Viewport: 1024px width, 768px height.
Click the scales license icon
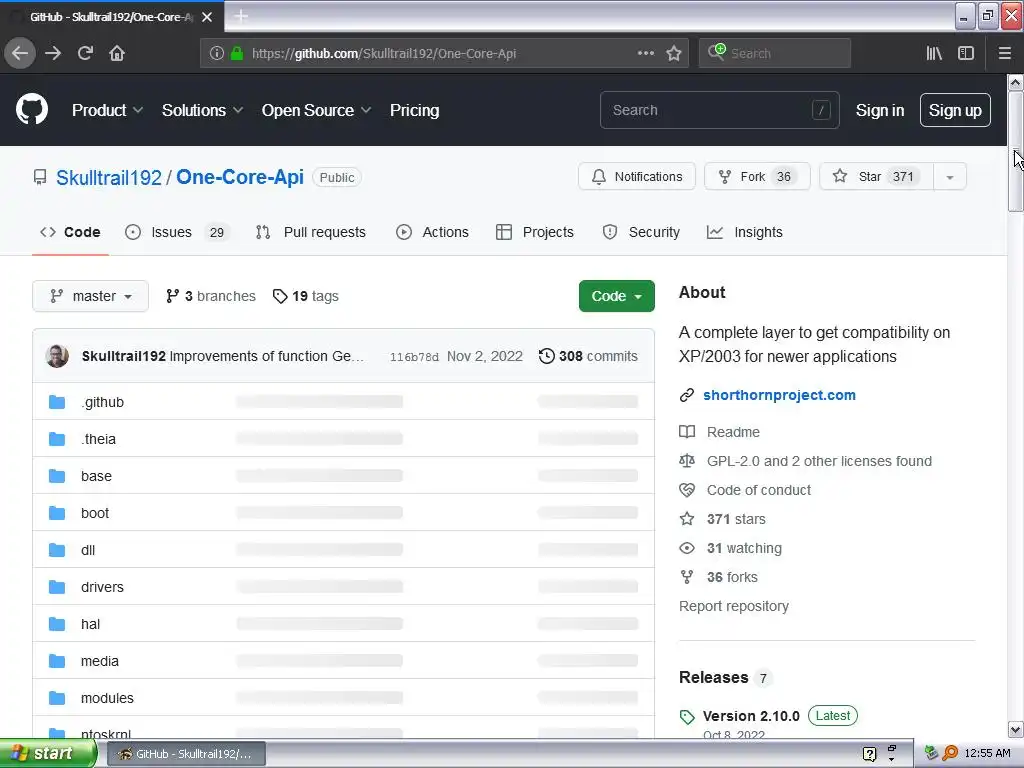(686, 461)
